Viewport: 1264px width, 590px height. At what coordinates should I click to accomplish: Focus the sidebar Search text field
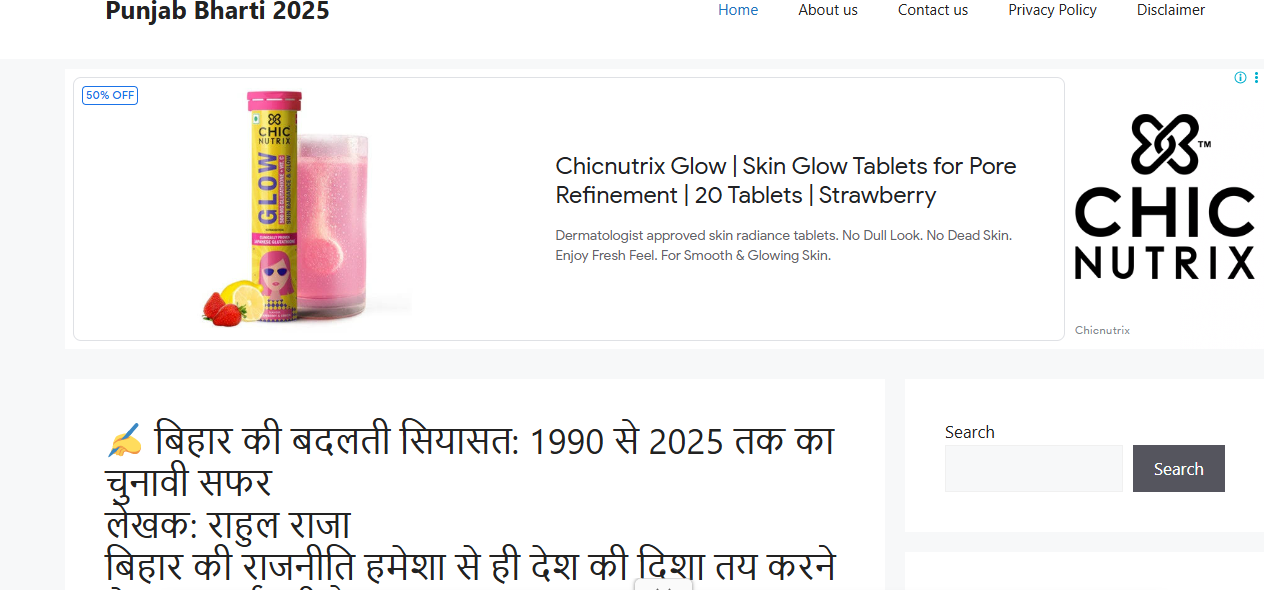click(x=1034, y=468)
